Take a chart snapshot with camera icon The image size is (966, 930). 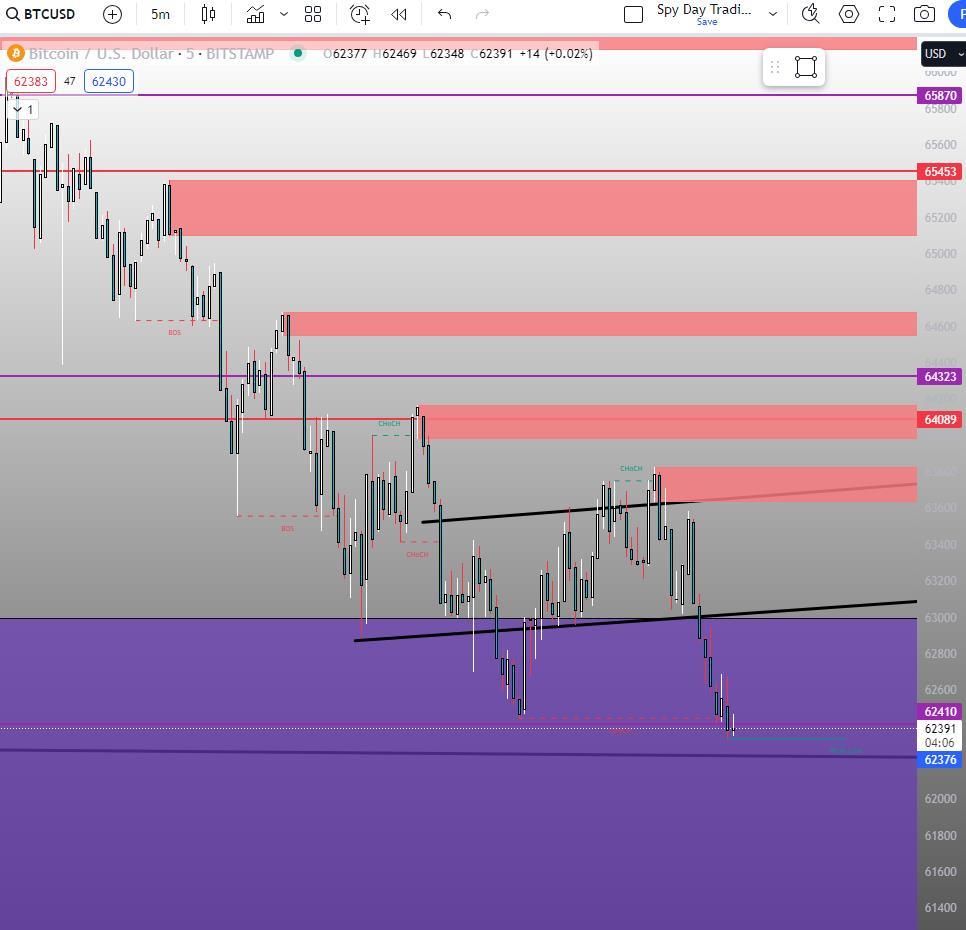(924, 14)
